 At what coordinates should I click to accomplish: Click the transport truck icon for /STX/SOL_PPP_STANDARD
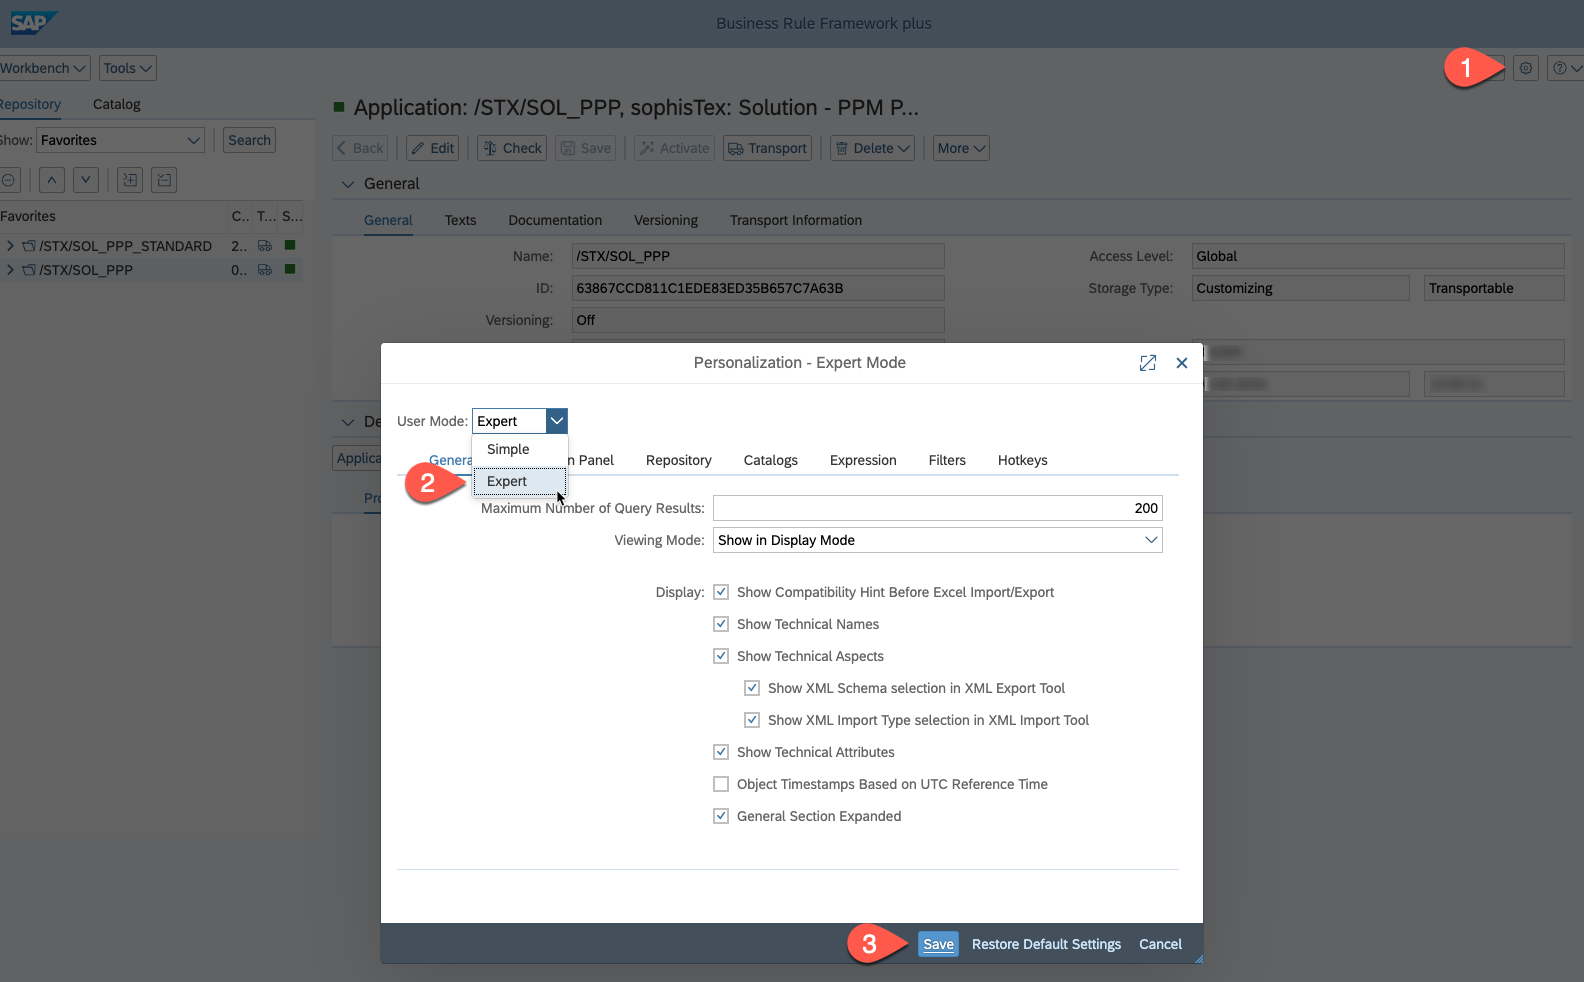pos(265,245)
